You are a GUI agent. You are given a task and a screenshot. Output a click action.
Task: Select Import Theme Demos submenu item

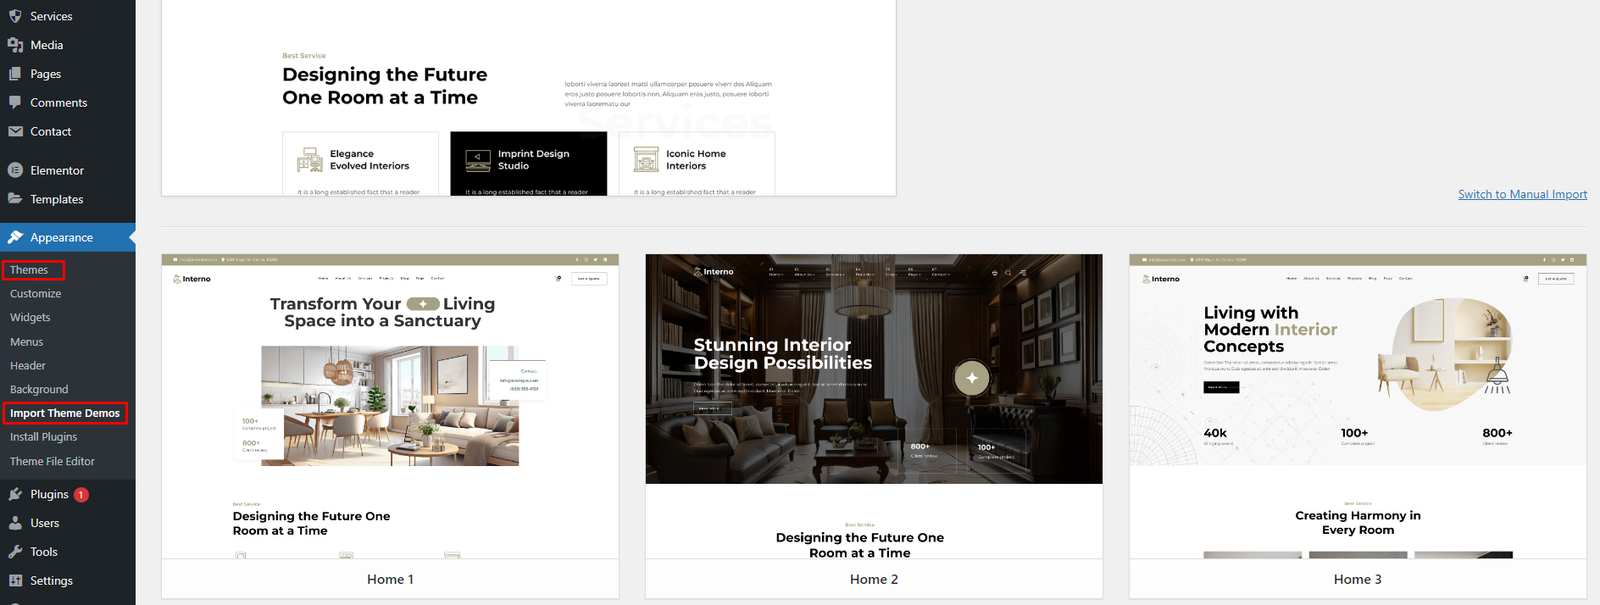click(65, 413)
